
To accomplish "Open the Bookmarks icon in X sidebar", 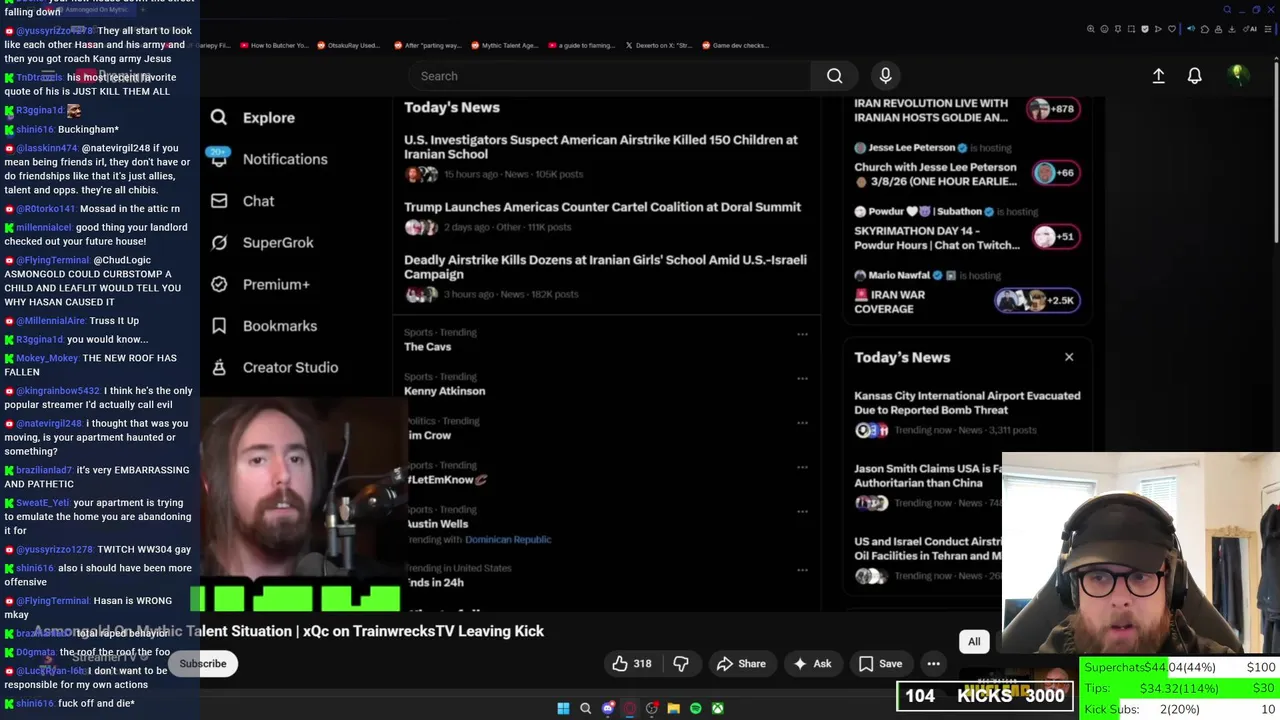I will pyautogui.click(x=219, y=326).
